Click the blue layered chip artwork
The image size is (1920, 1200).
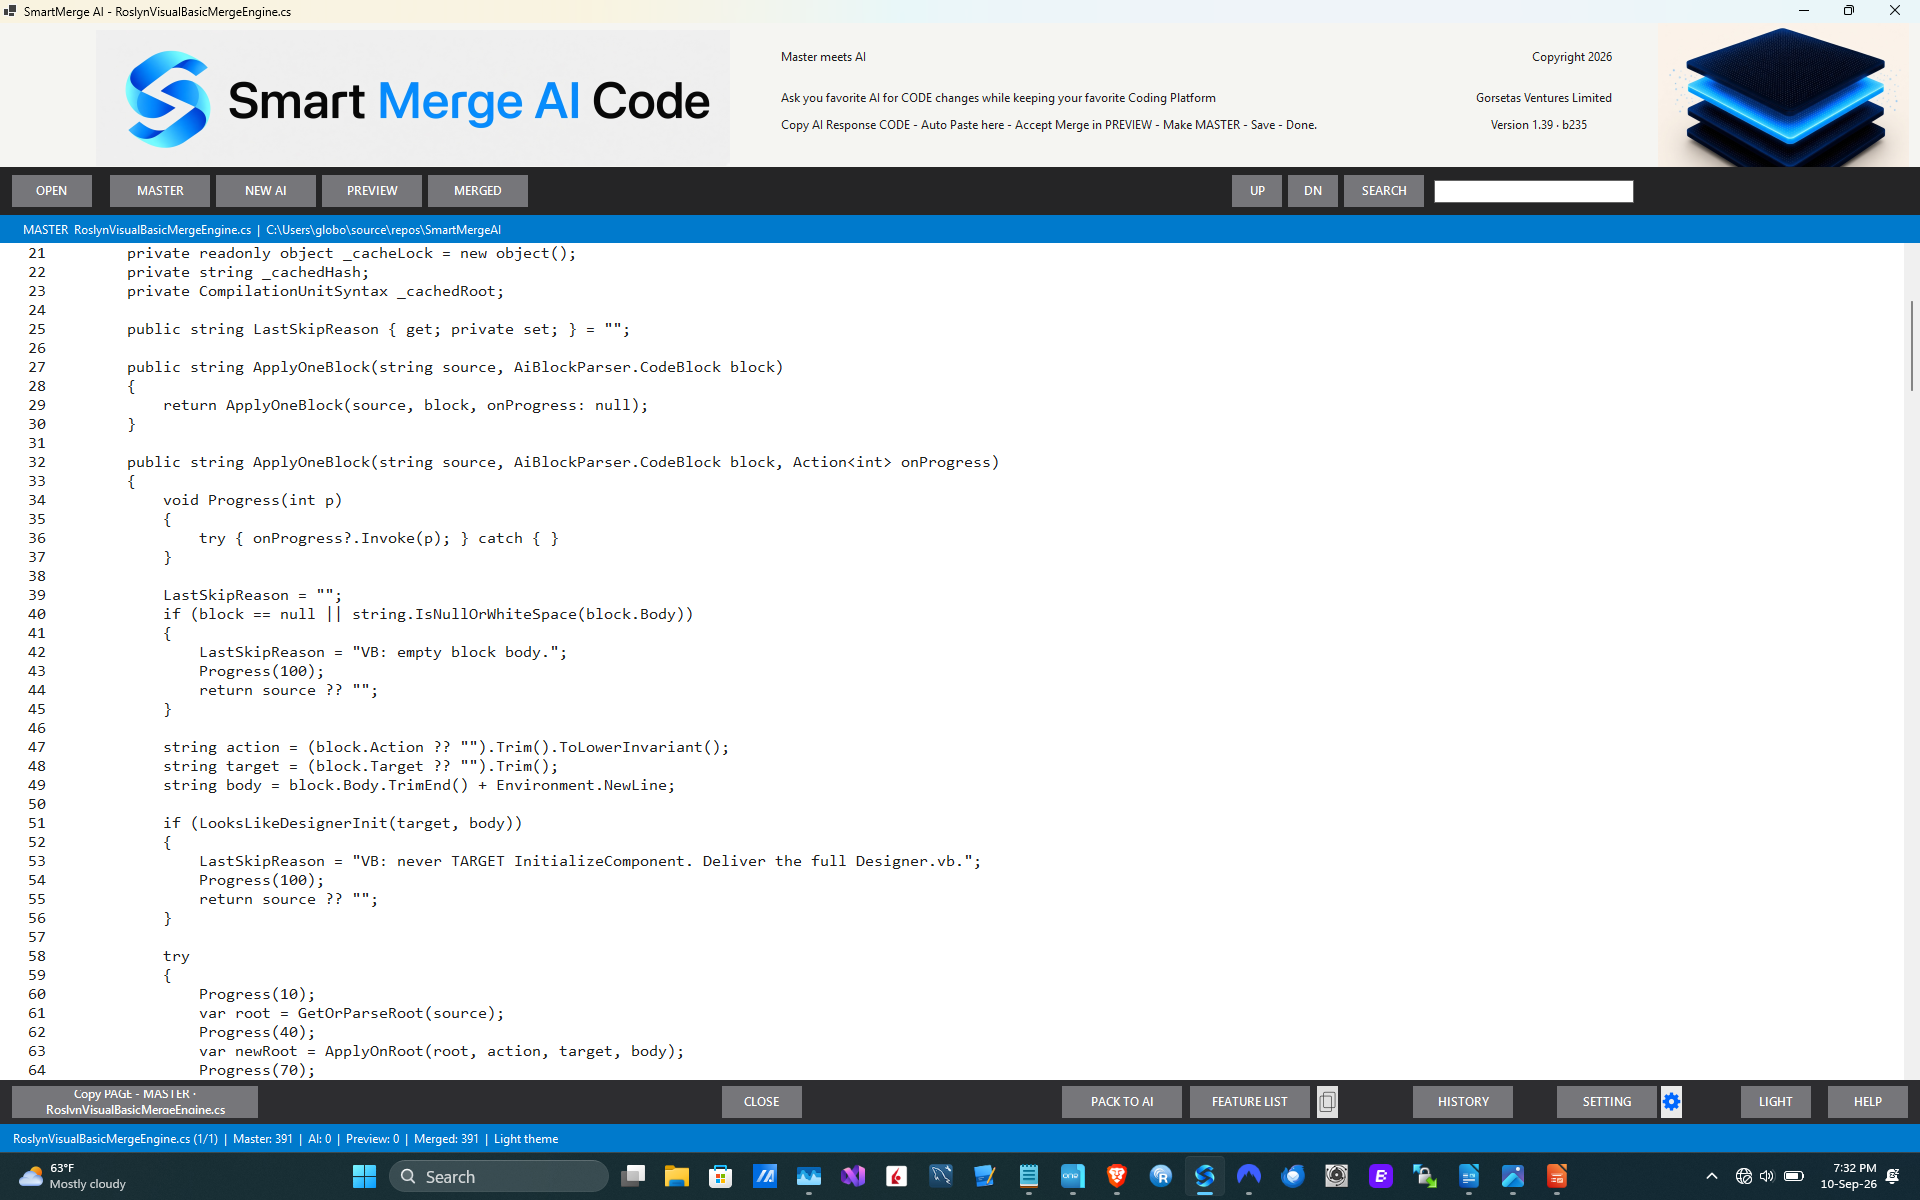pyautogui.click(x=1783, y=96)
